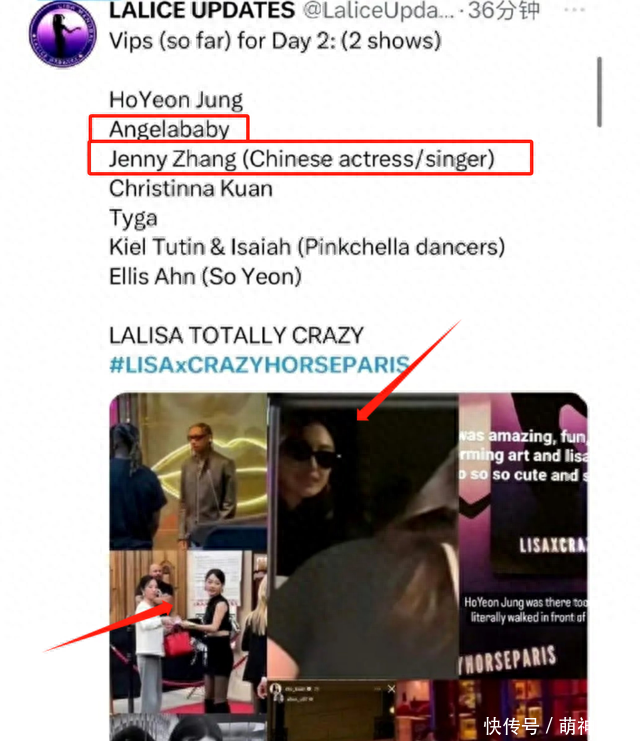Screen dimensions: 640x741
Task: Click the Angelababy name text
Action: point(169,129)
